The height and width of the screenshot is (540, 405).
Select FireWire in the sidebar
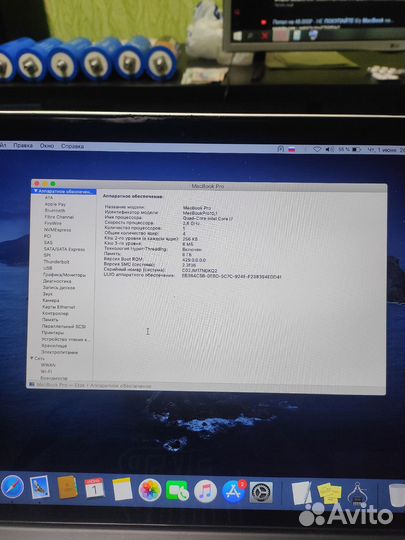[53, 223]
